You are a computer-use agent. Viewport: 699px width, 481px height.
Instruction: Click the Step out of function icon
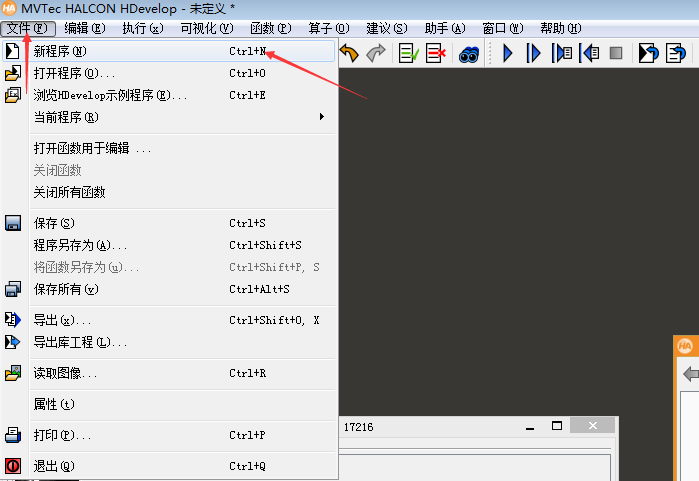point(589,53)
